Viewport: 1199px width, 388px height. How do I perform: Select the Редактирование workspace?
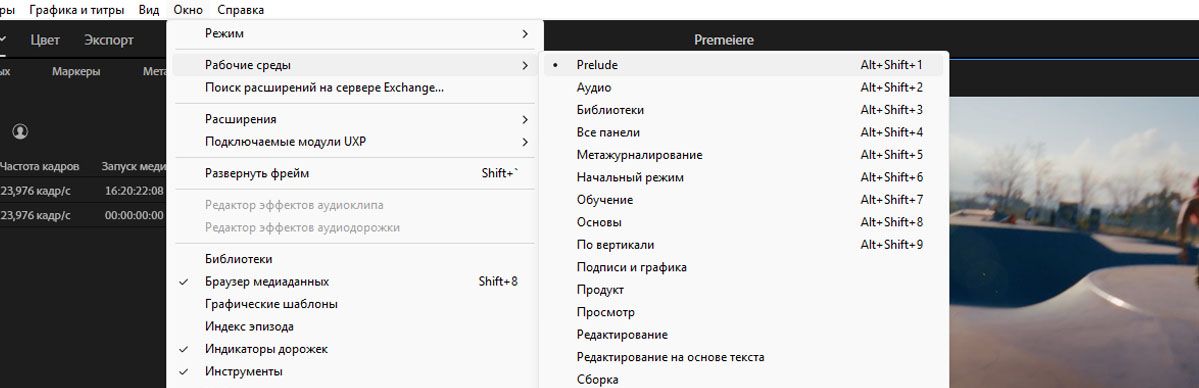[743, 334]
